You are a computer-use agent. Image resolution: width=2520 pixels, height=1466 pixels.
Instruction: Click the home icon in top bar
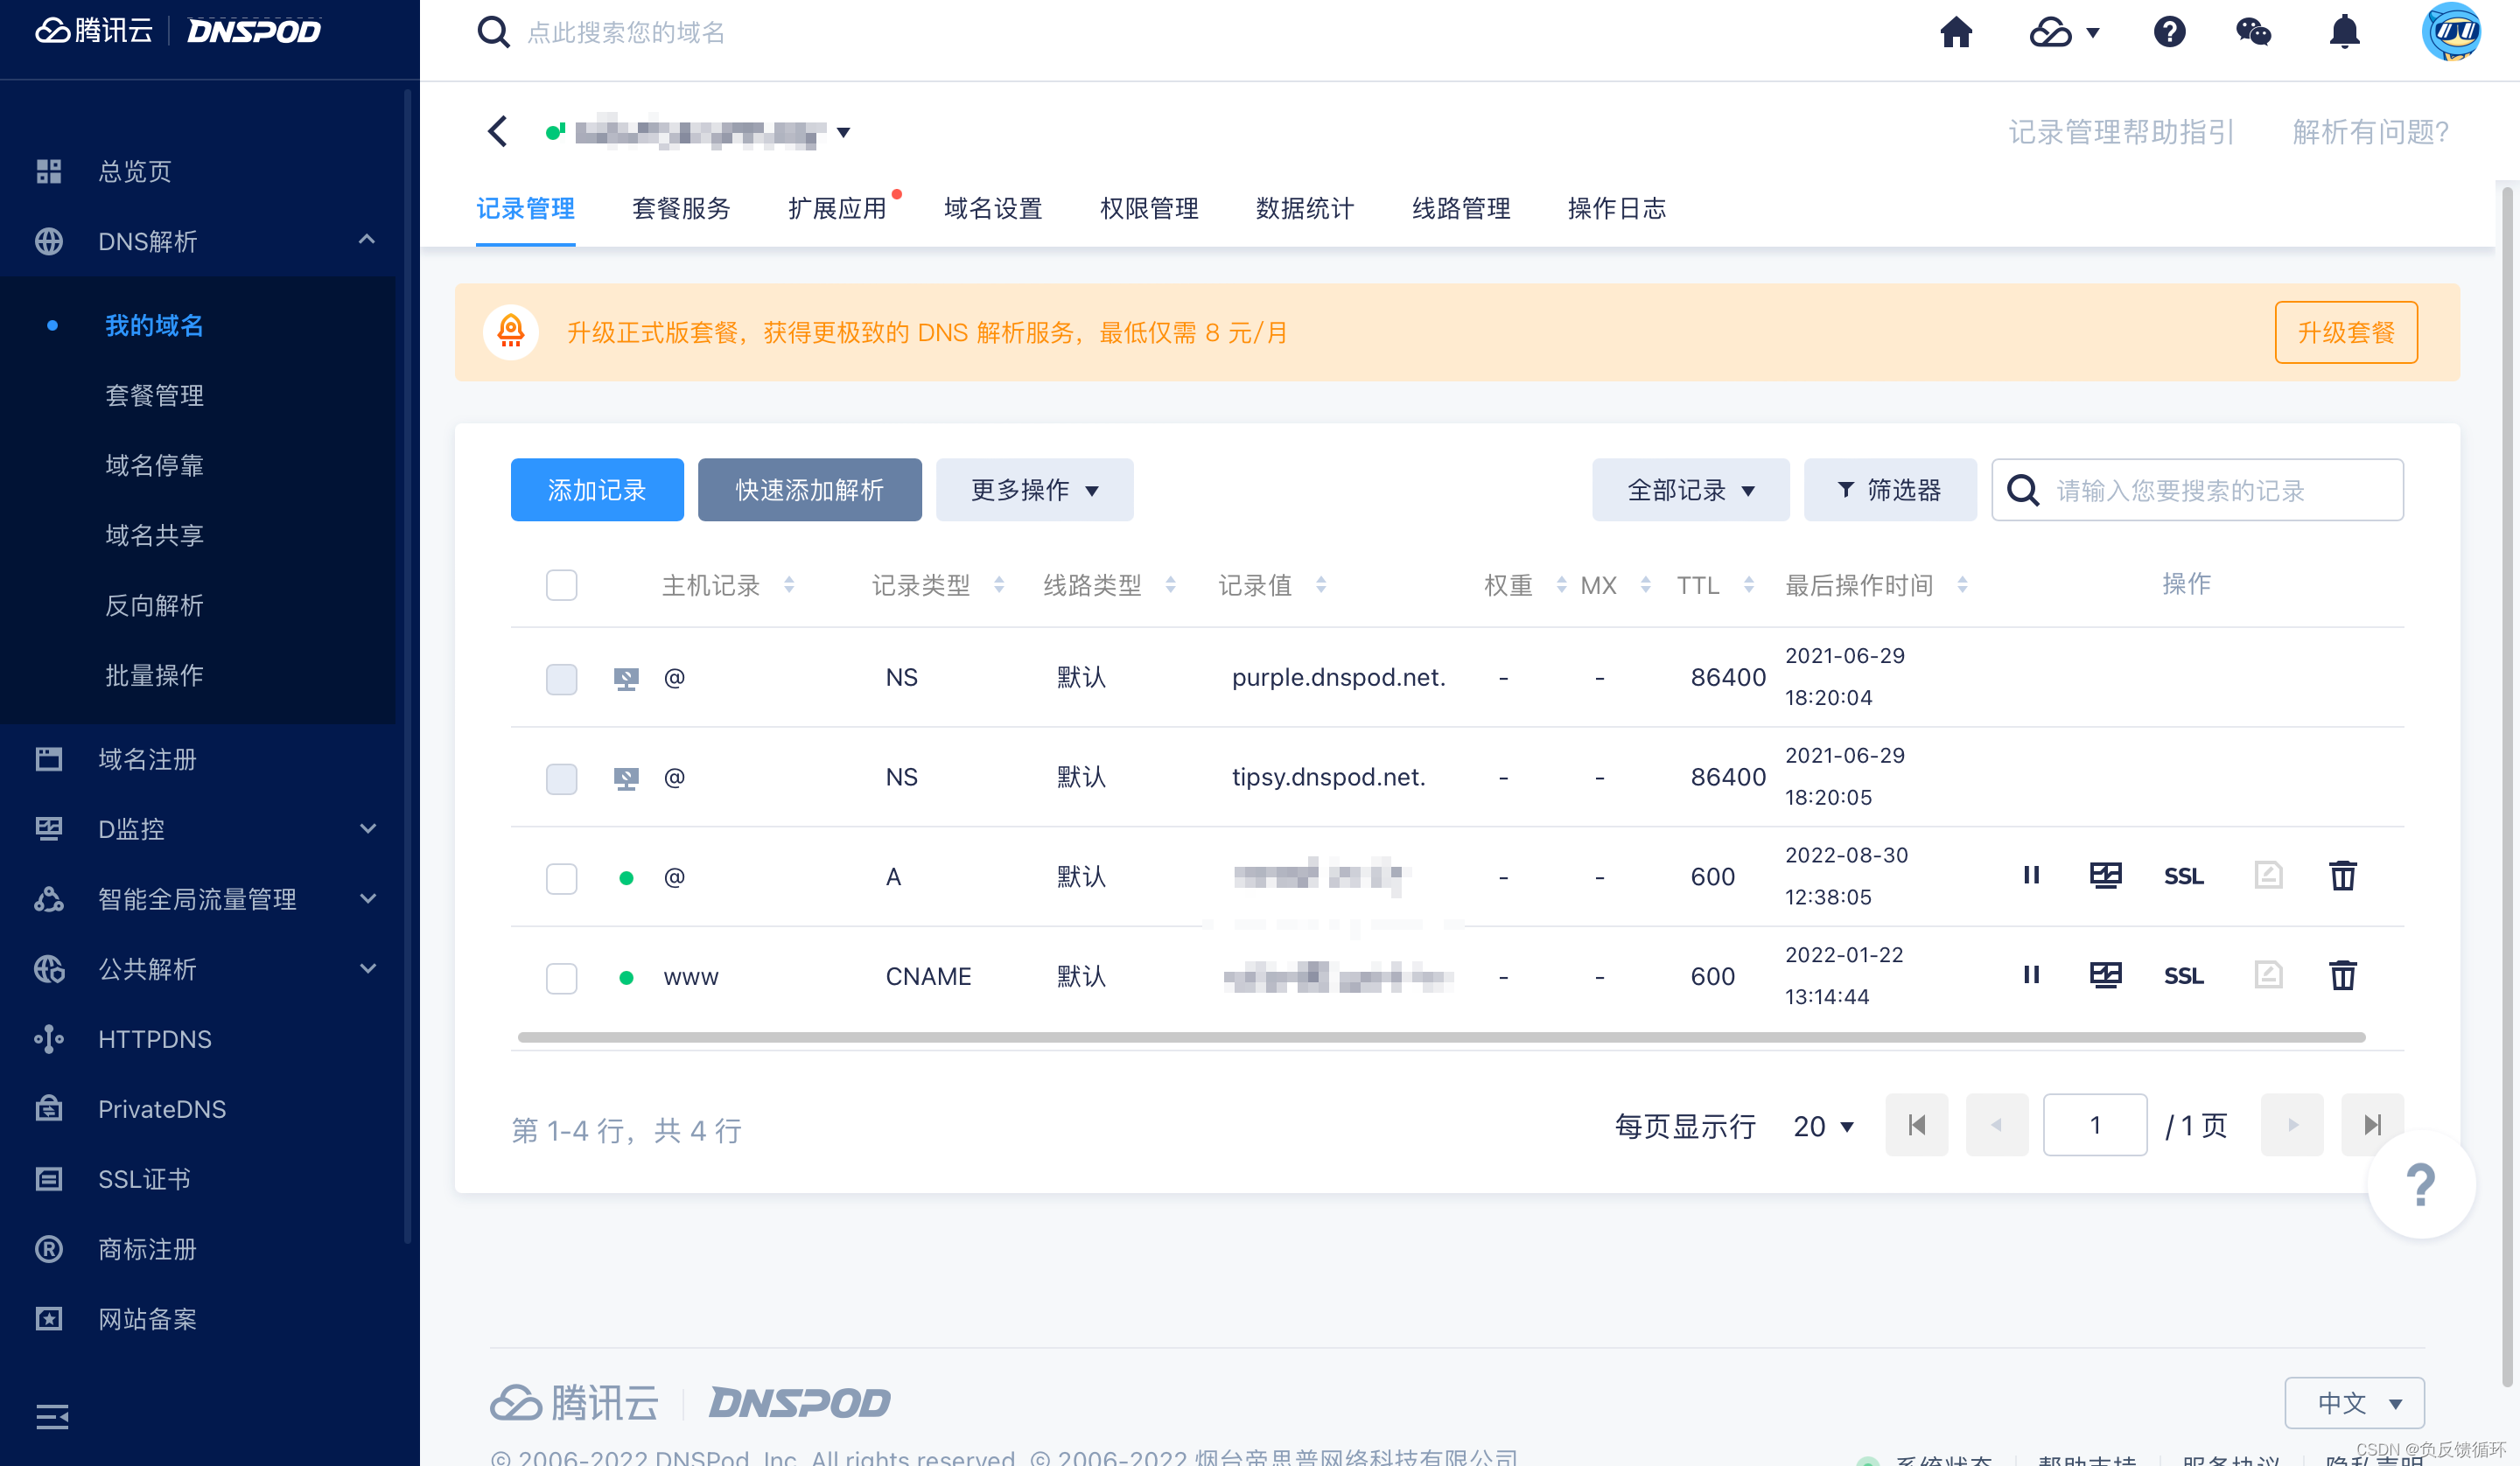[x=1957, y=31]
